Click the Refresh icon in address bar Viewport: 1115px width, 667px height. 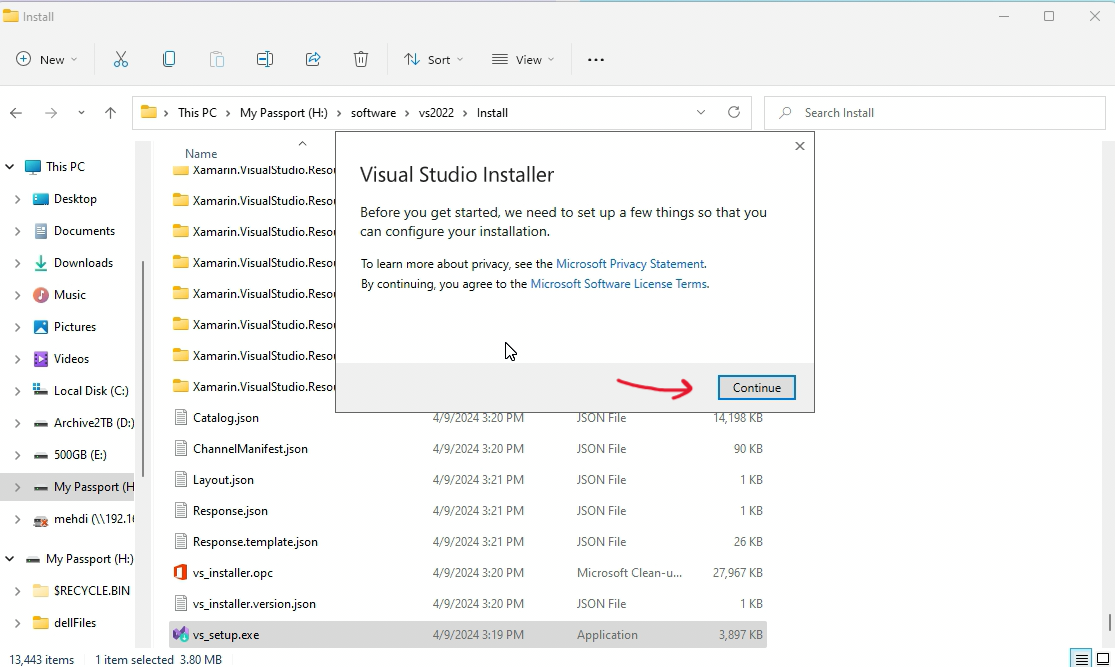click(x=734, y=112)
